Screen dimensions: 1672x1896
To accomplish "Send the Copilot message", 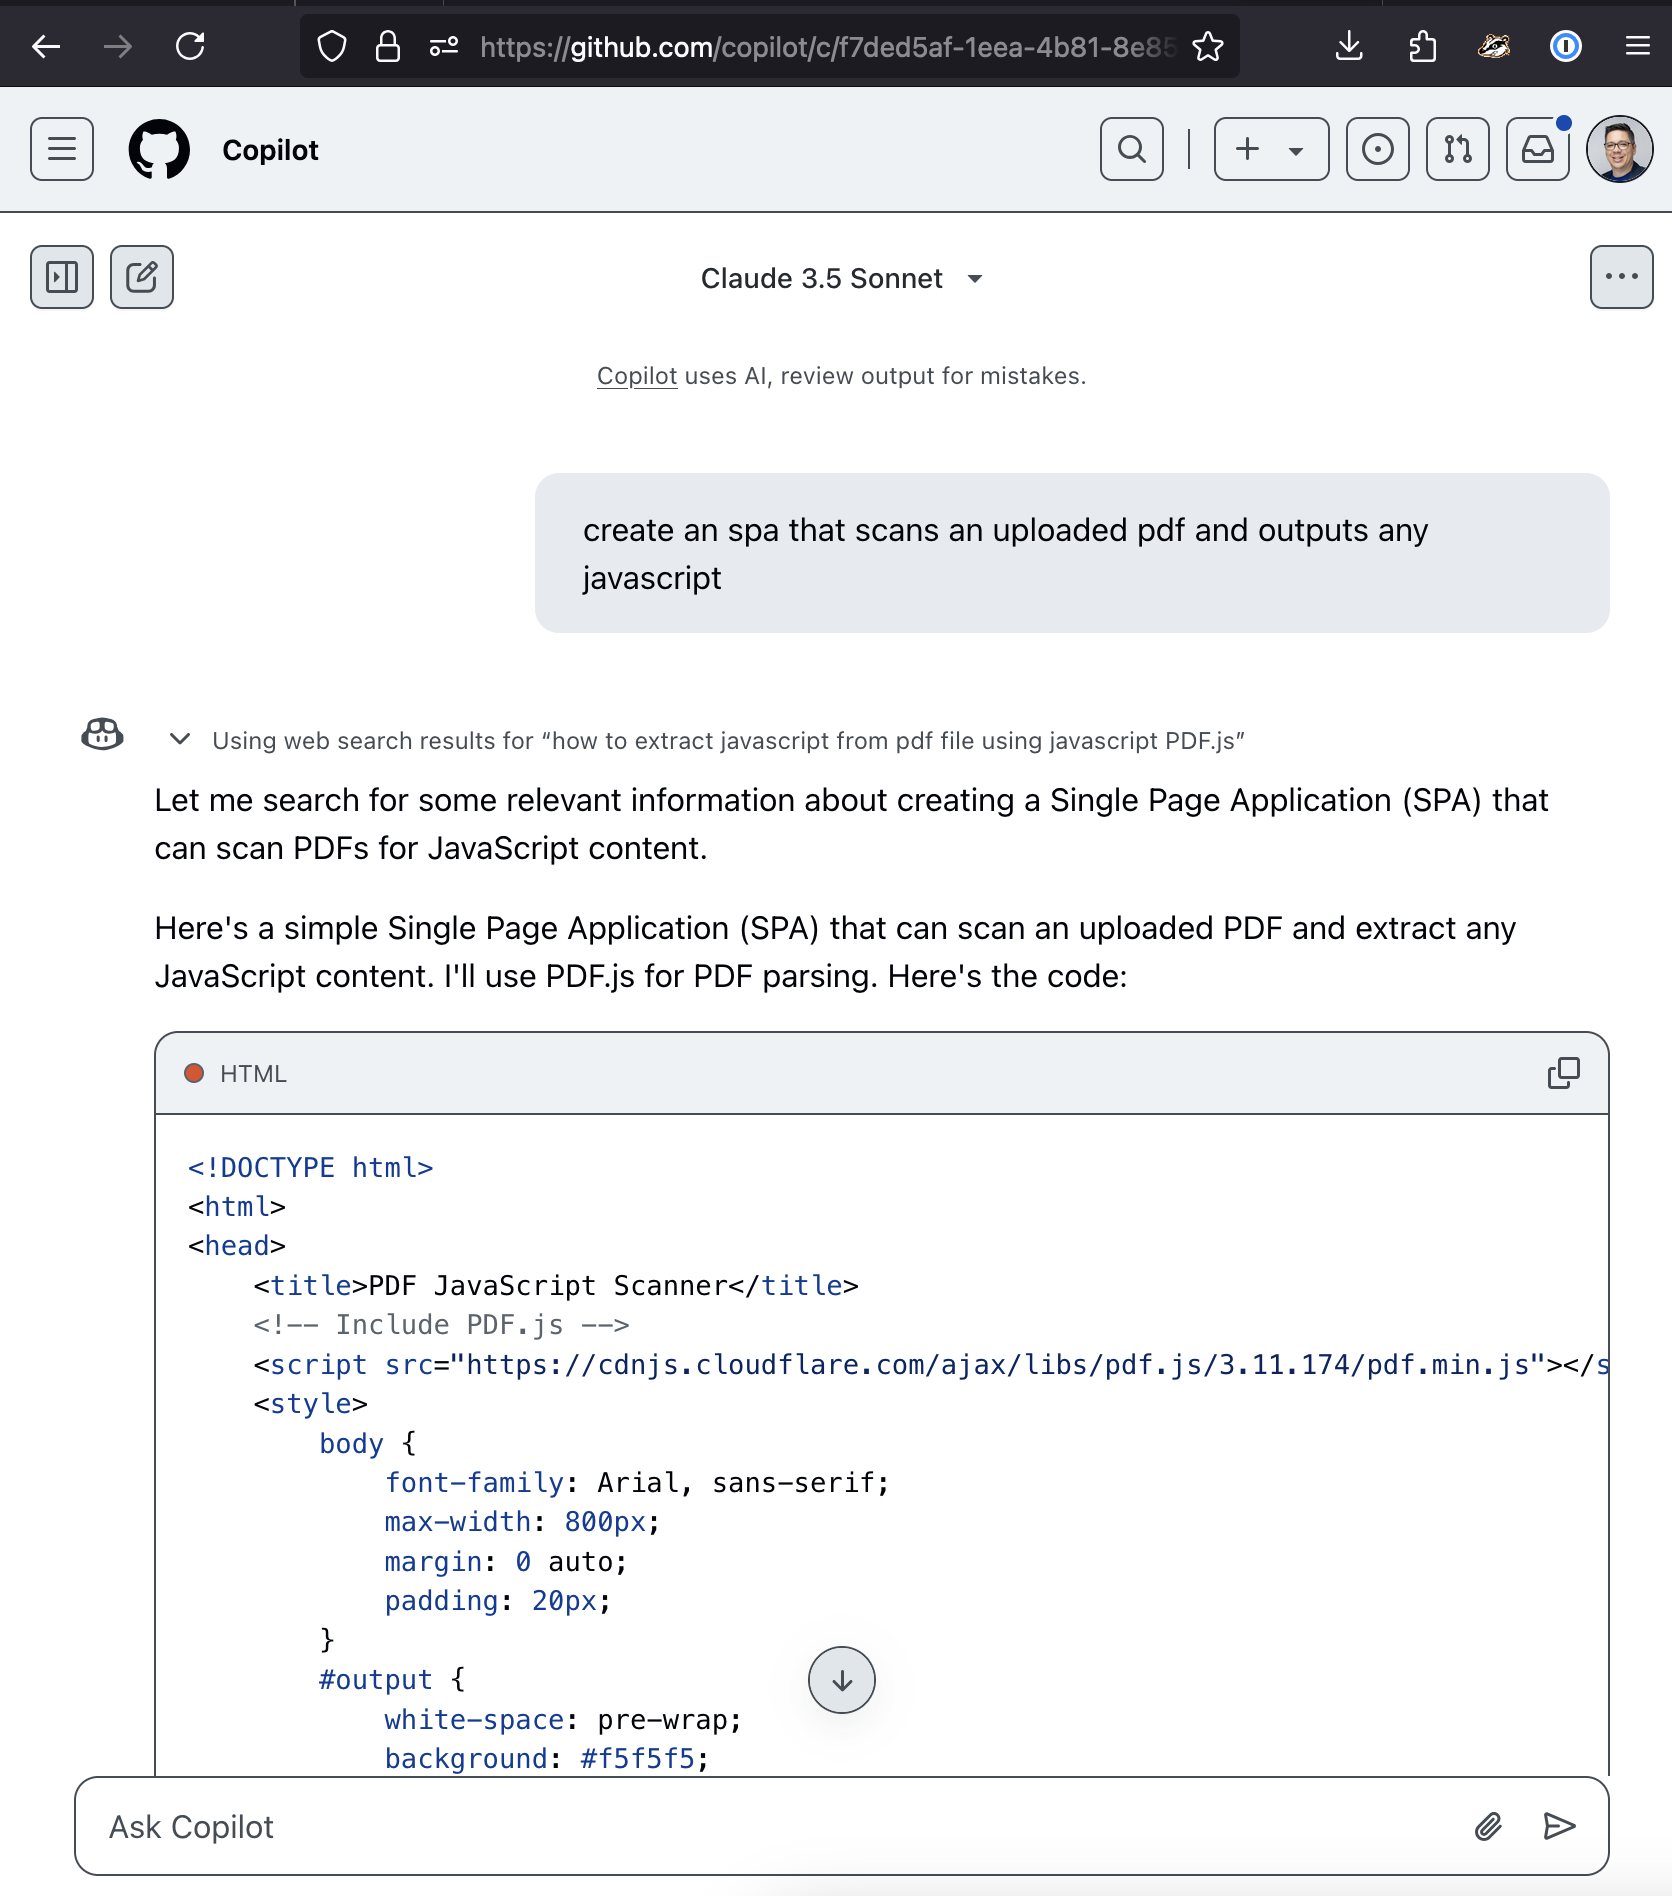I will pos(1559,1826).
